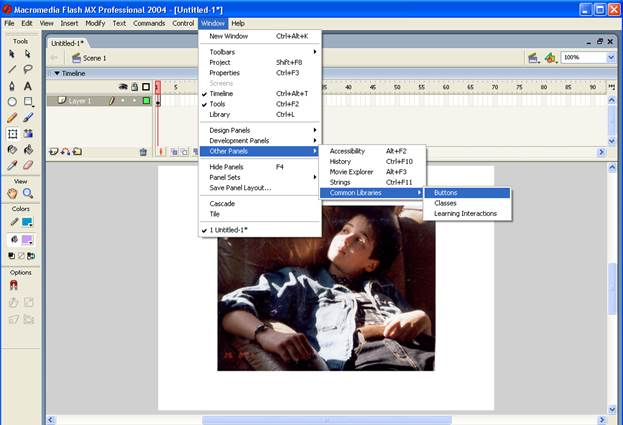Open the zoom percentage dropdown
Screen dimensions: 623x425
point(611,58)
